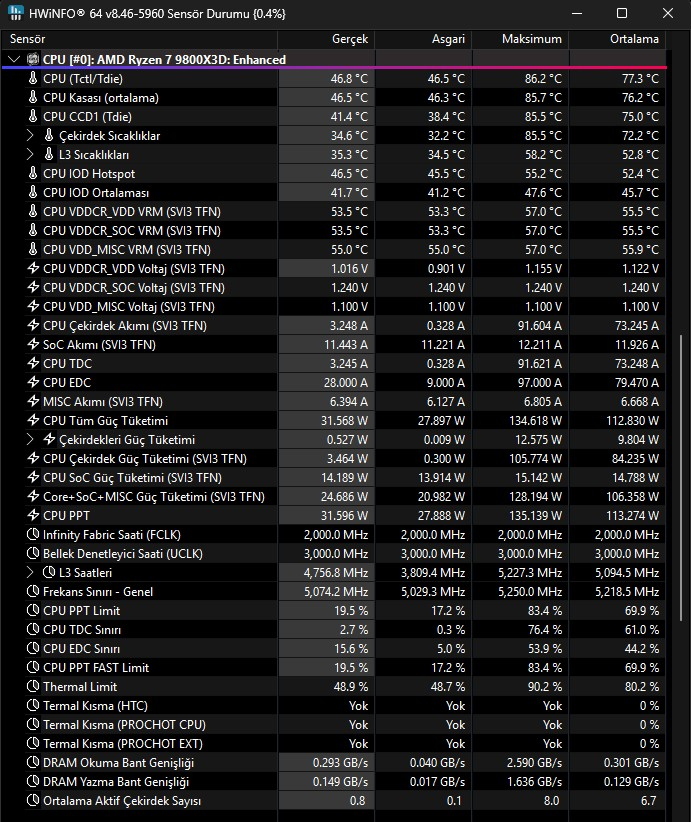Viewport: 691px width, 822px height.
Task: Expand the Çekirdekleri Güç Tüketimi row
Action: pyautogui.click(x=30, y=439)
